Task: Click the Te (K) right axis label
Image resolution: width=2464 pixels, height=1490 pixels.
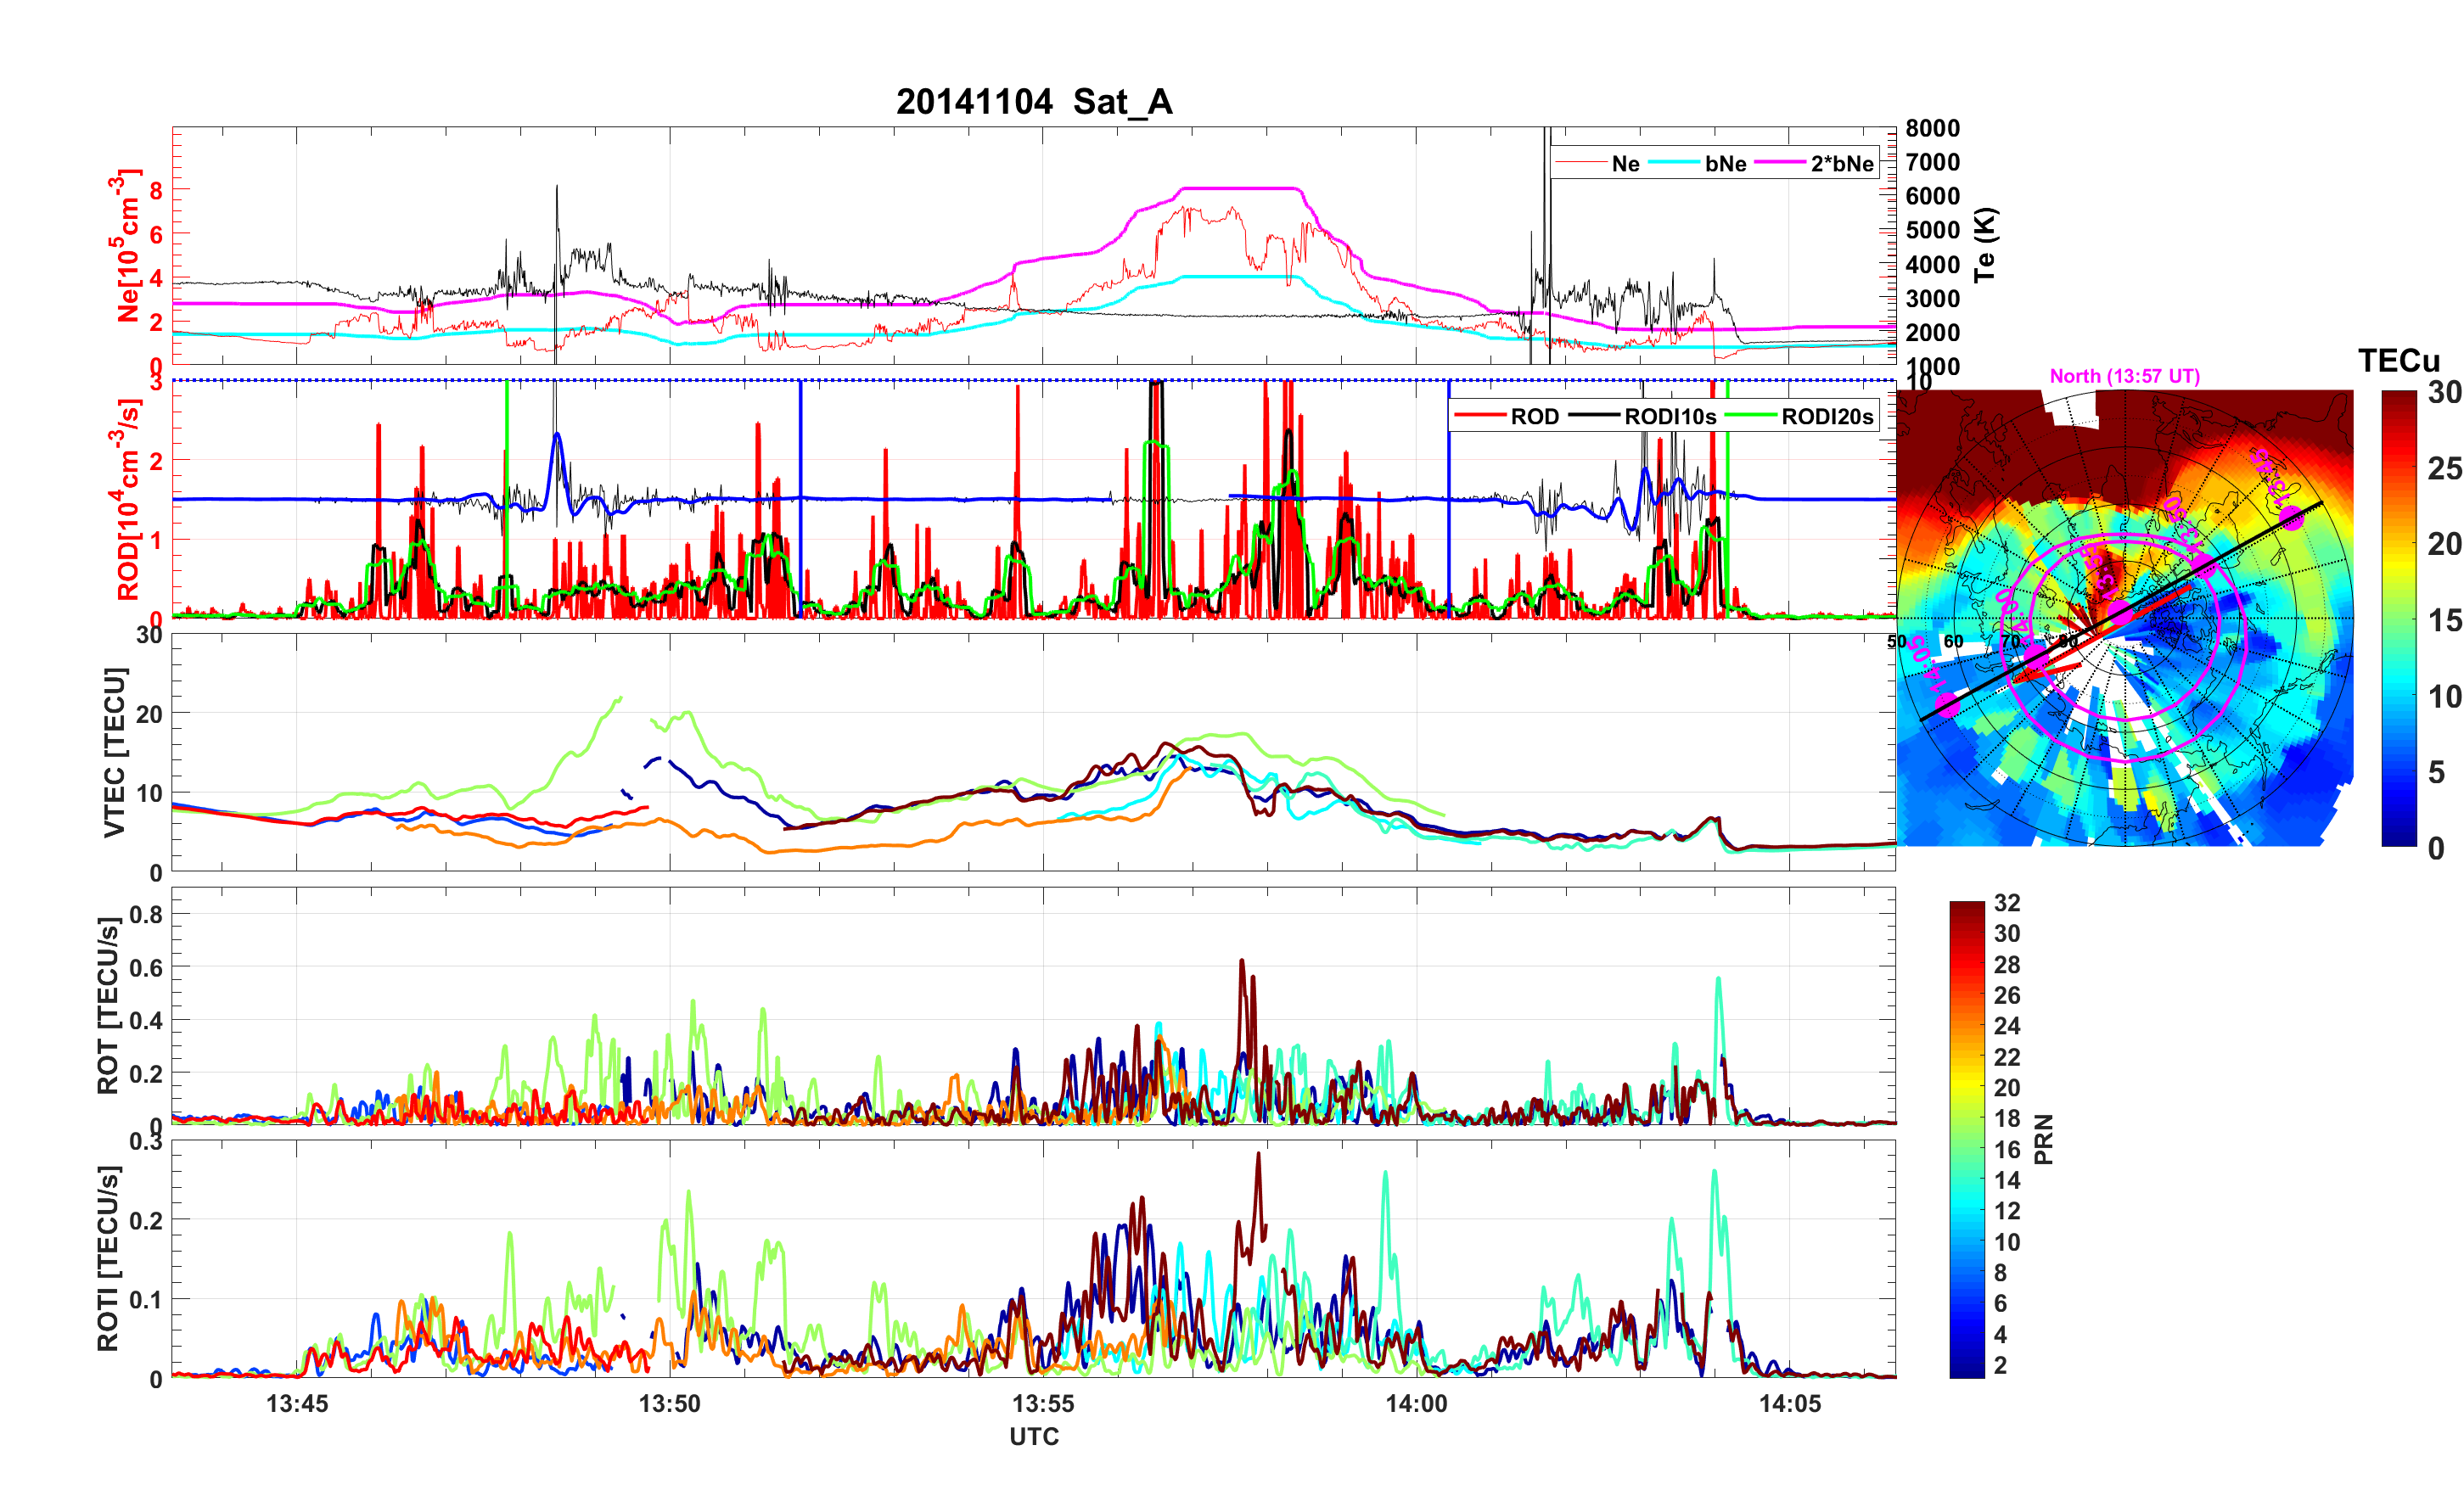Action: (1984, 245)
